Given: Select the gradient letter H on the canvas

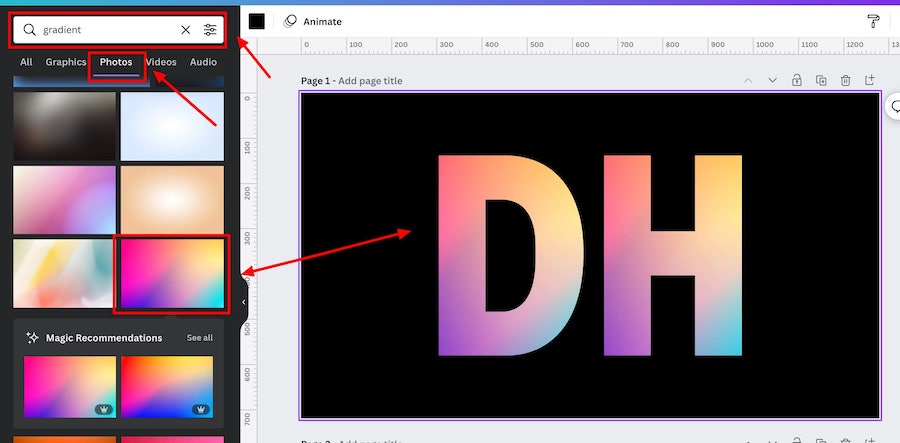Looking at the screenshot, I should click(673, 255).
